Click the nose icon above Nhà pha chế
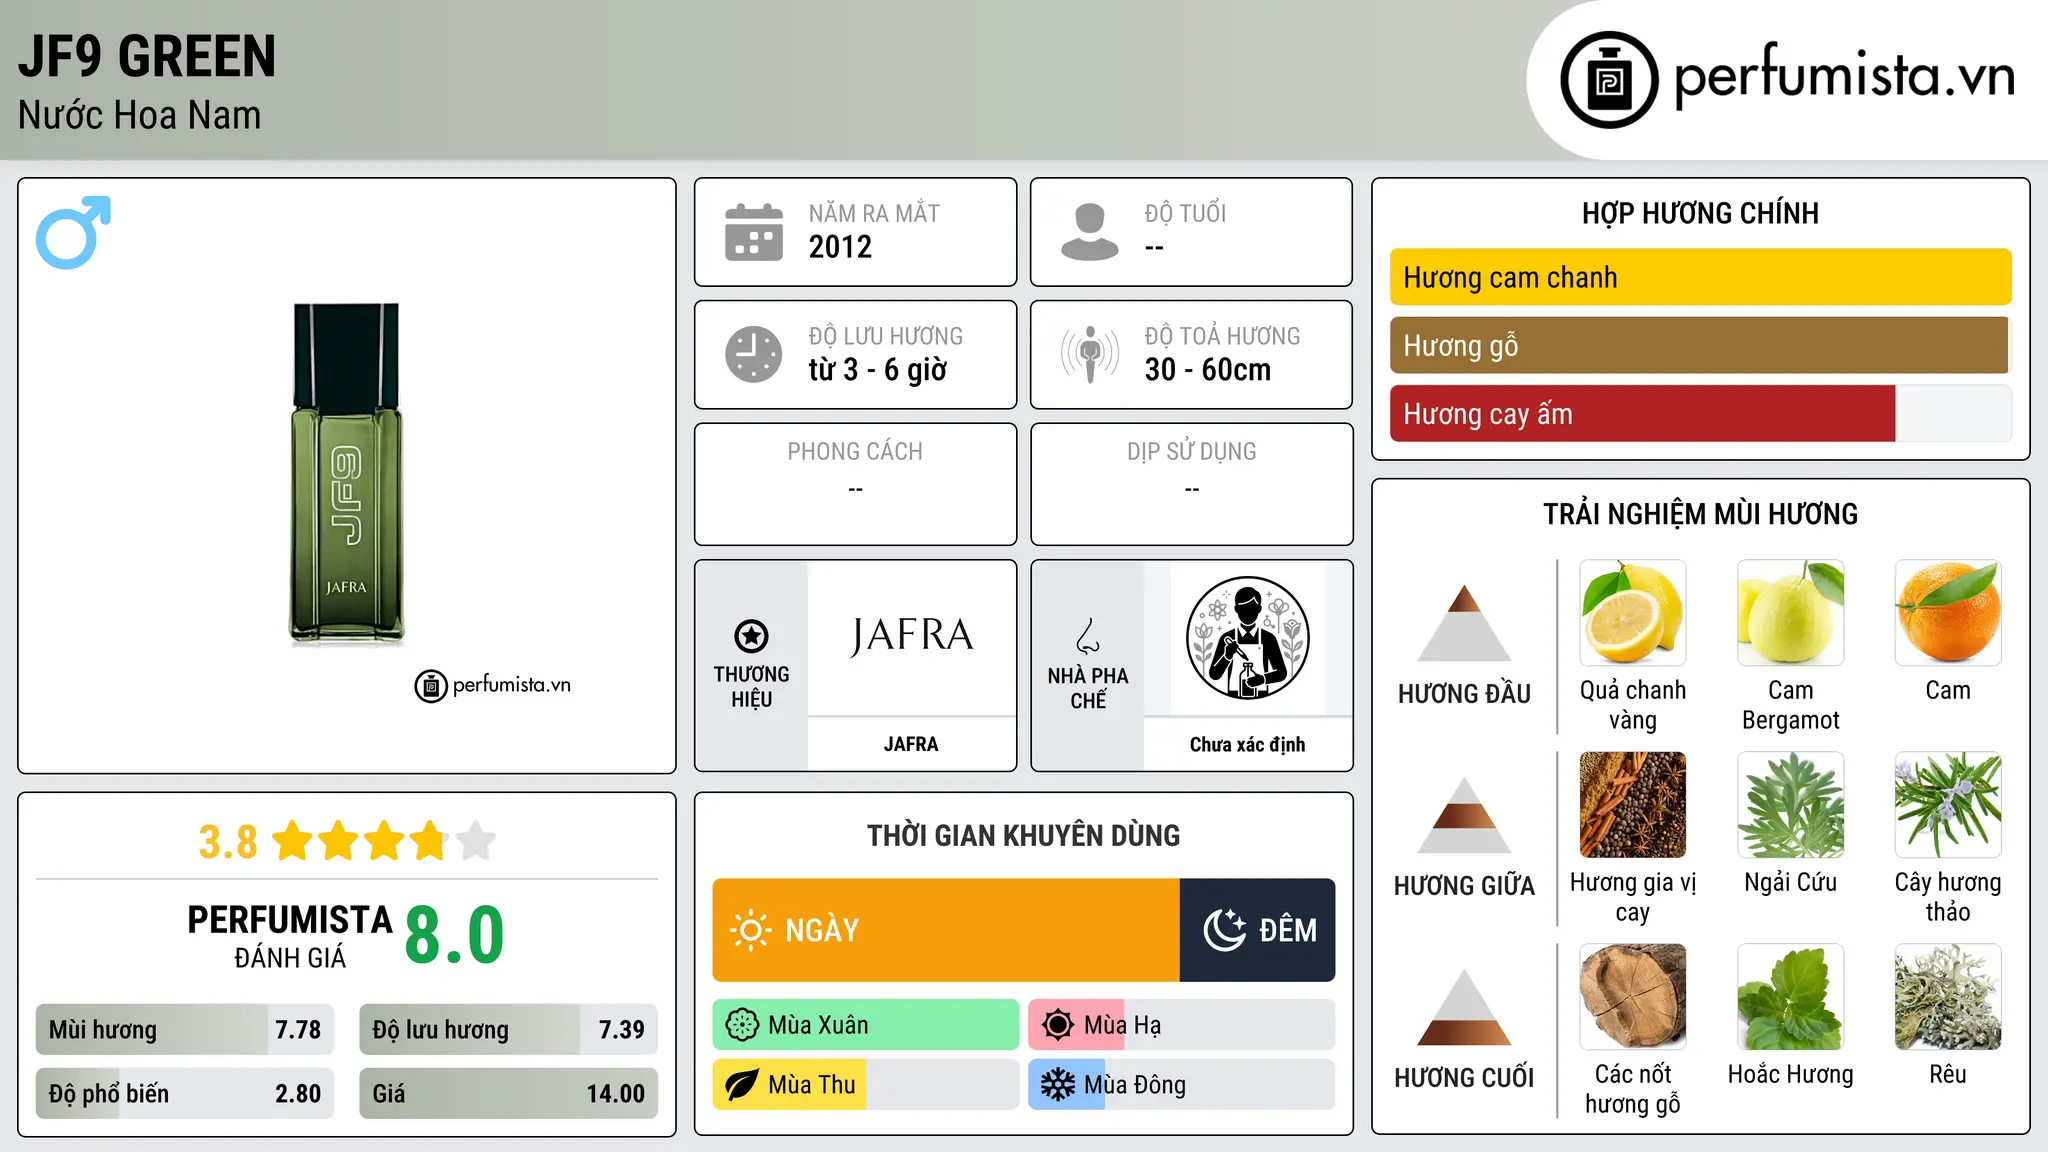 click(x=1088, y=636)
